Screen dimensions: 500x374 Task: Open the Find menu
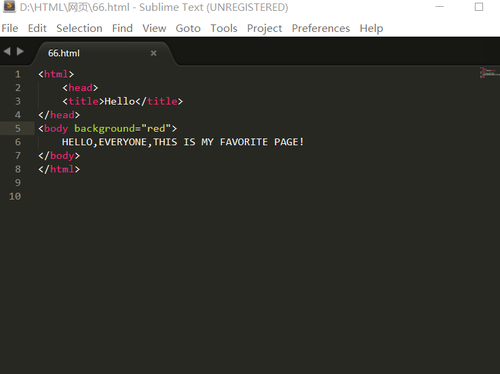pos(122,28)
